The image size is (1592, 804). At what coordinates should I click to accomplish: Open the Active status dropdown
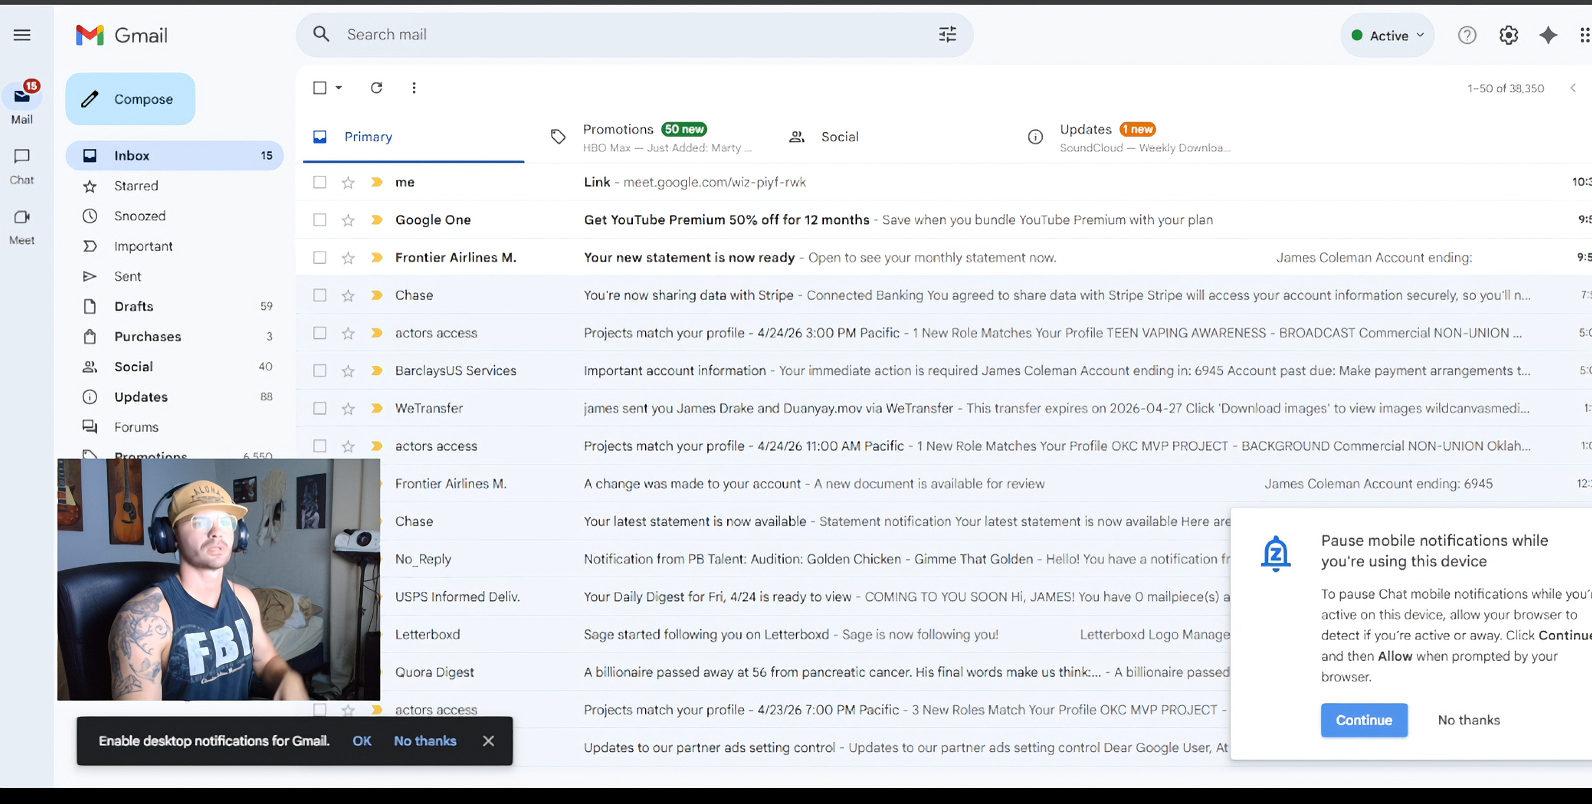point(1388,35)
